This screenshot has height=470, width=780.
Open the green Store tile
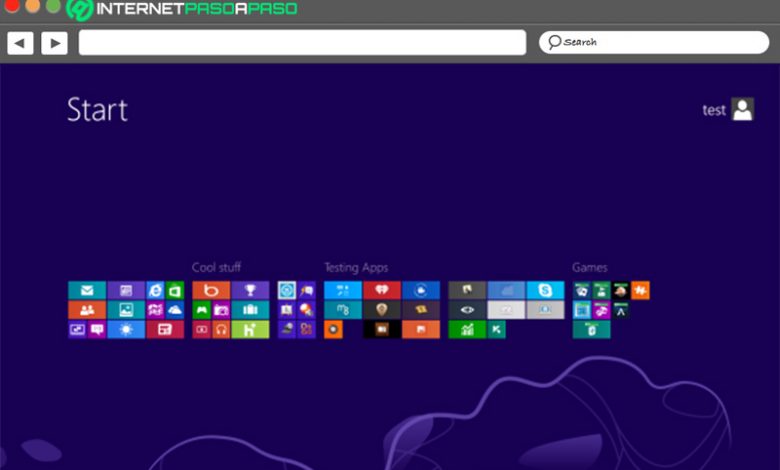click(175, 290)
